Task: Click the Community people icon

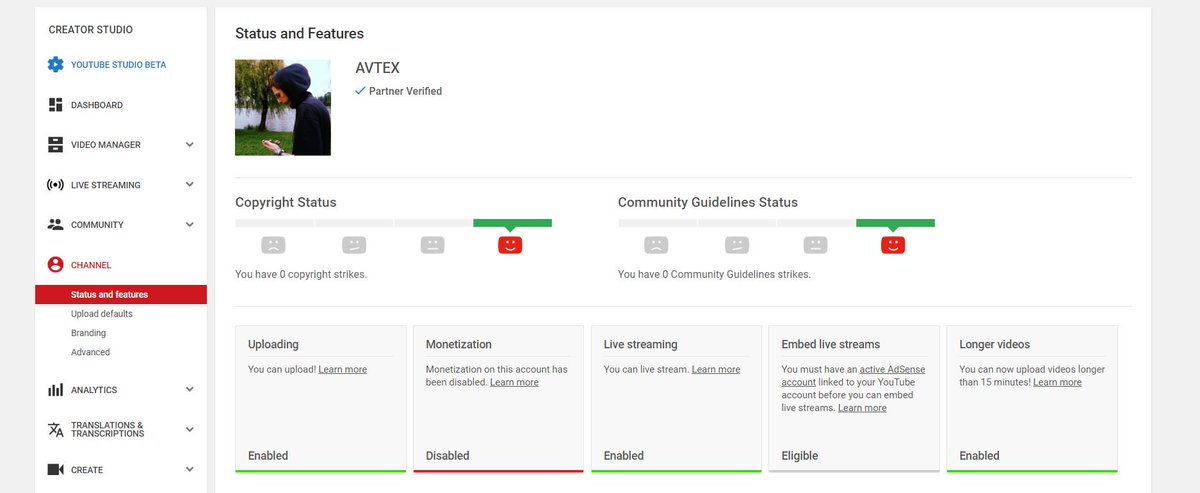Action: click(56, 225)
